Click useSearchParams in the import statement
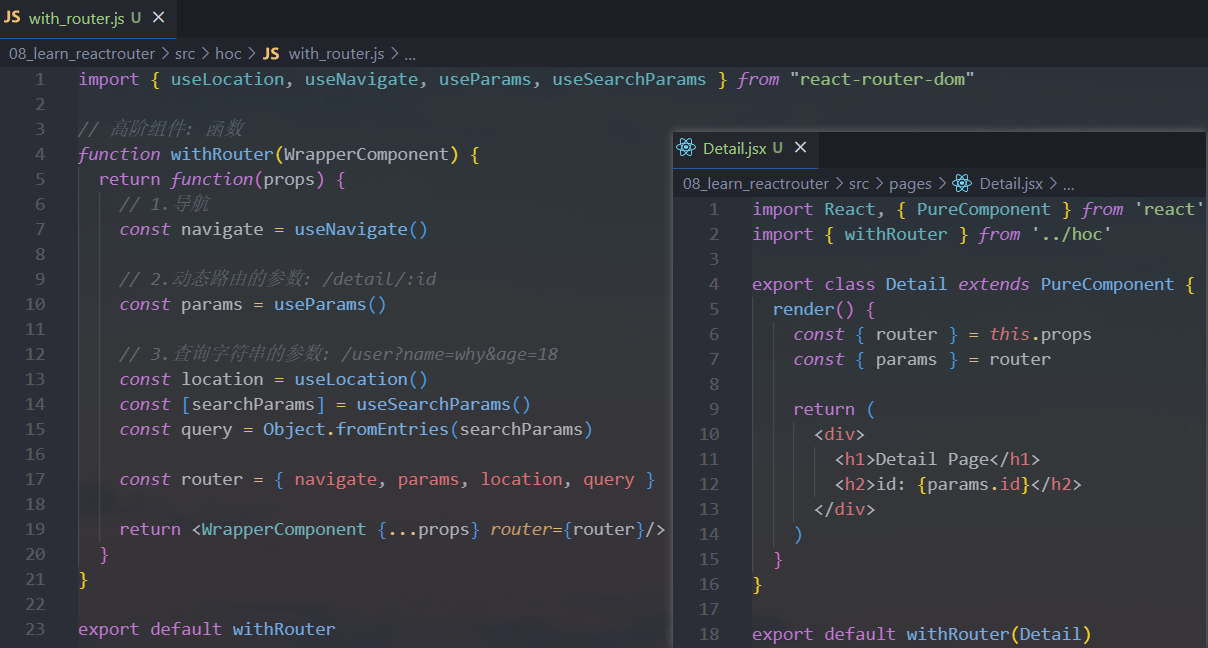This screenshot has height=648, width=1208. coord(629,79)
